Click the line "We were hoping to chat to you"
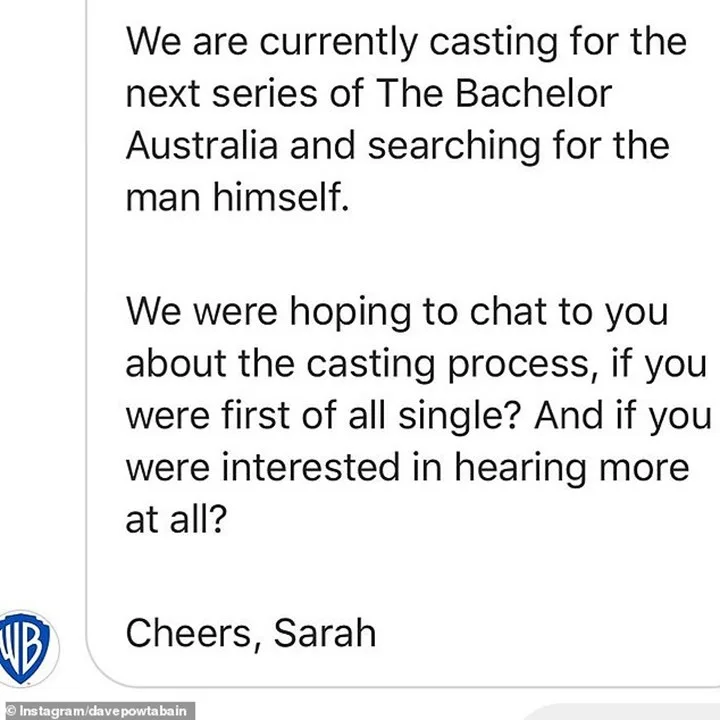The width and height of the screenshot is (720, 720). coord(397,312)
